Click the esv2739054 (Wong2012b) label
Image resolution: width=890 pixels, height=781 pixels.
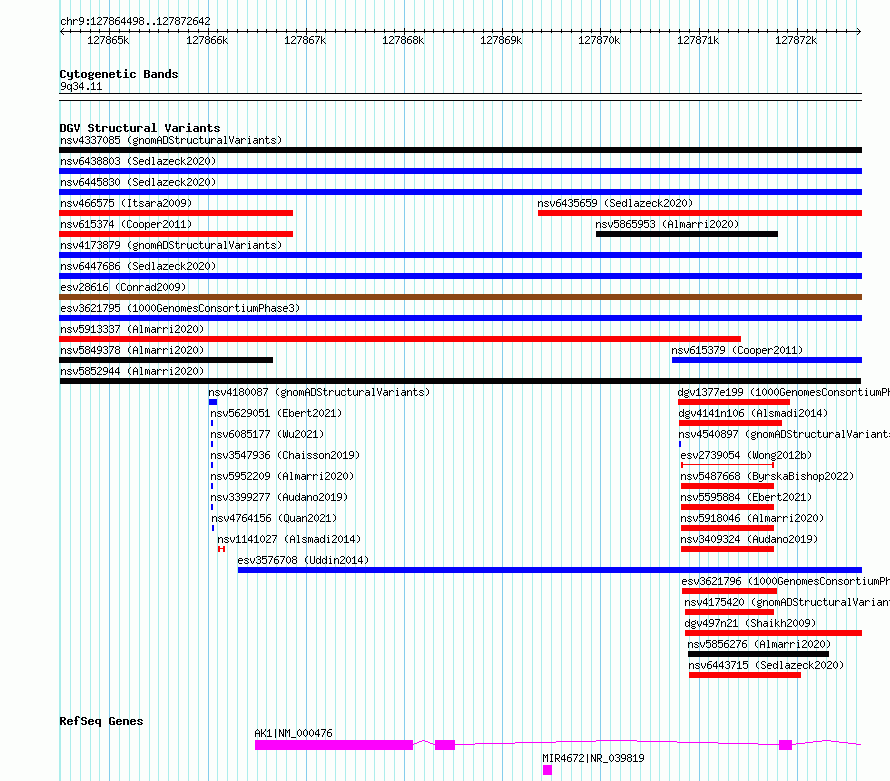tap(746, 455)
